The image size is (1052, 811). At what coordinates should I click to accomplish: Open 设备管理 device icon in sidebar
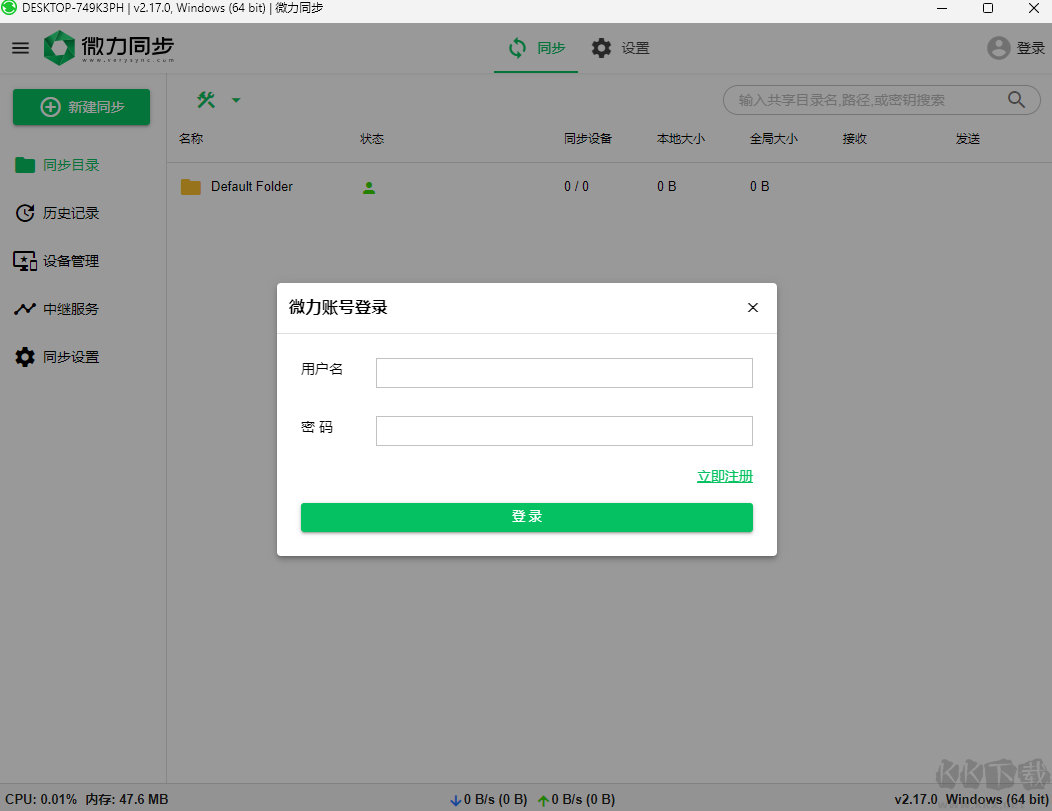tap(25, 261)
